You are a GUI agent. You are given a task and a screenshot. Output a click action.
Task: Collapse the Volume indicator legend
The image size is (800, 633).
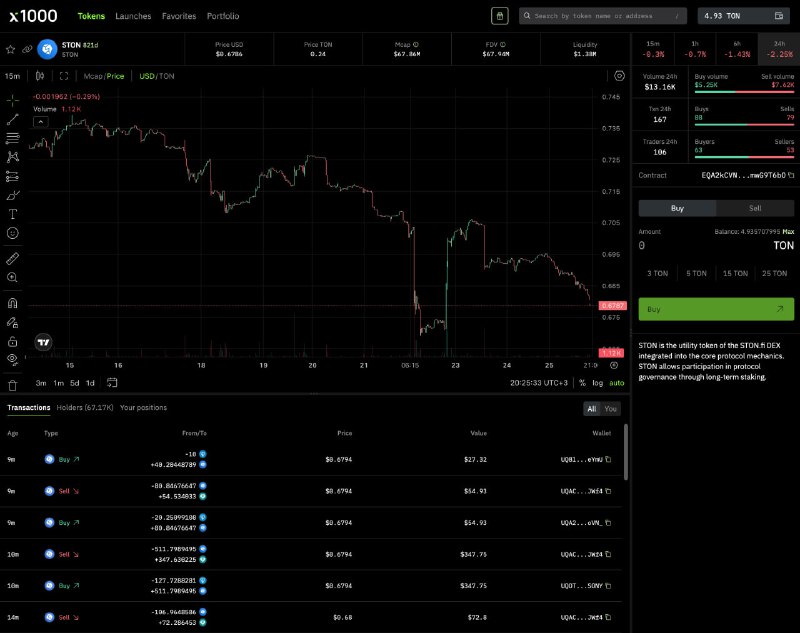tap(41, 121)
